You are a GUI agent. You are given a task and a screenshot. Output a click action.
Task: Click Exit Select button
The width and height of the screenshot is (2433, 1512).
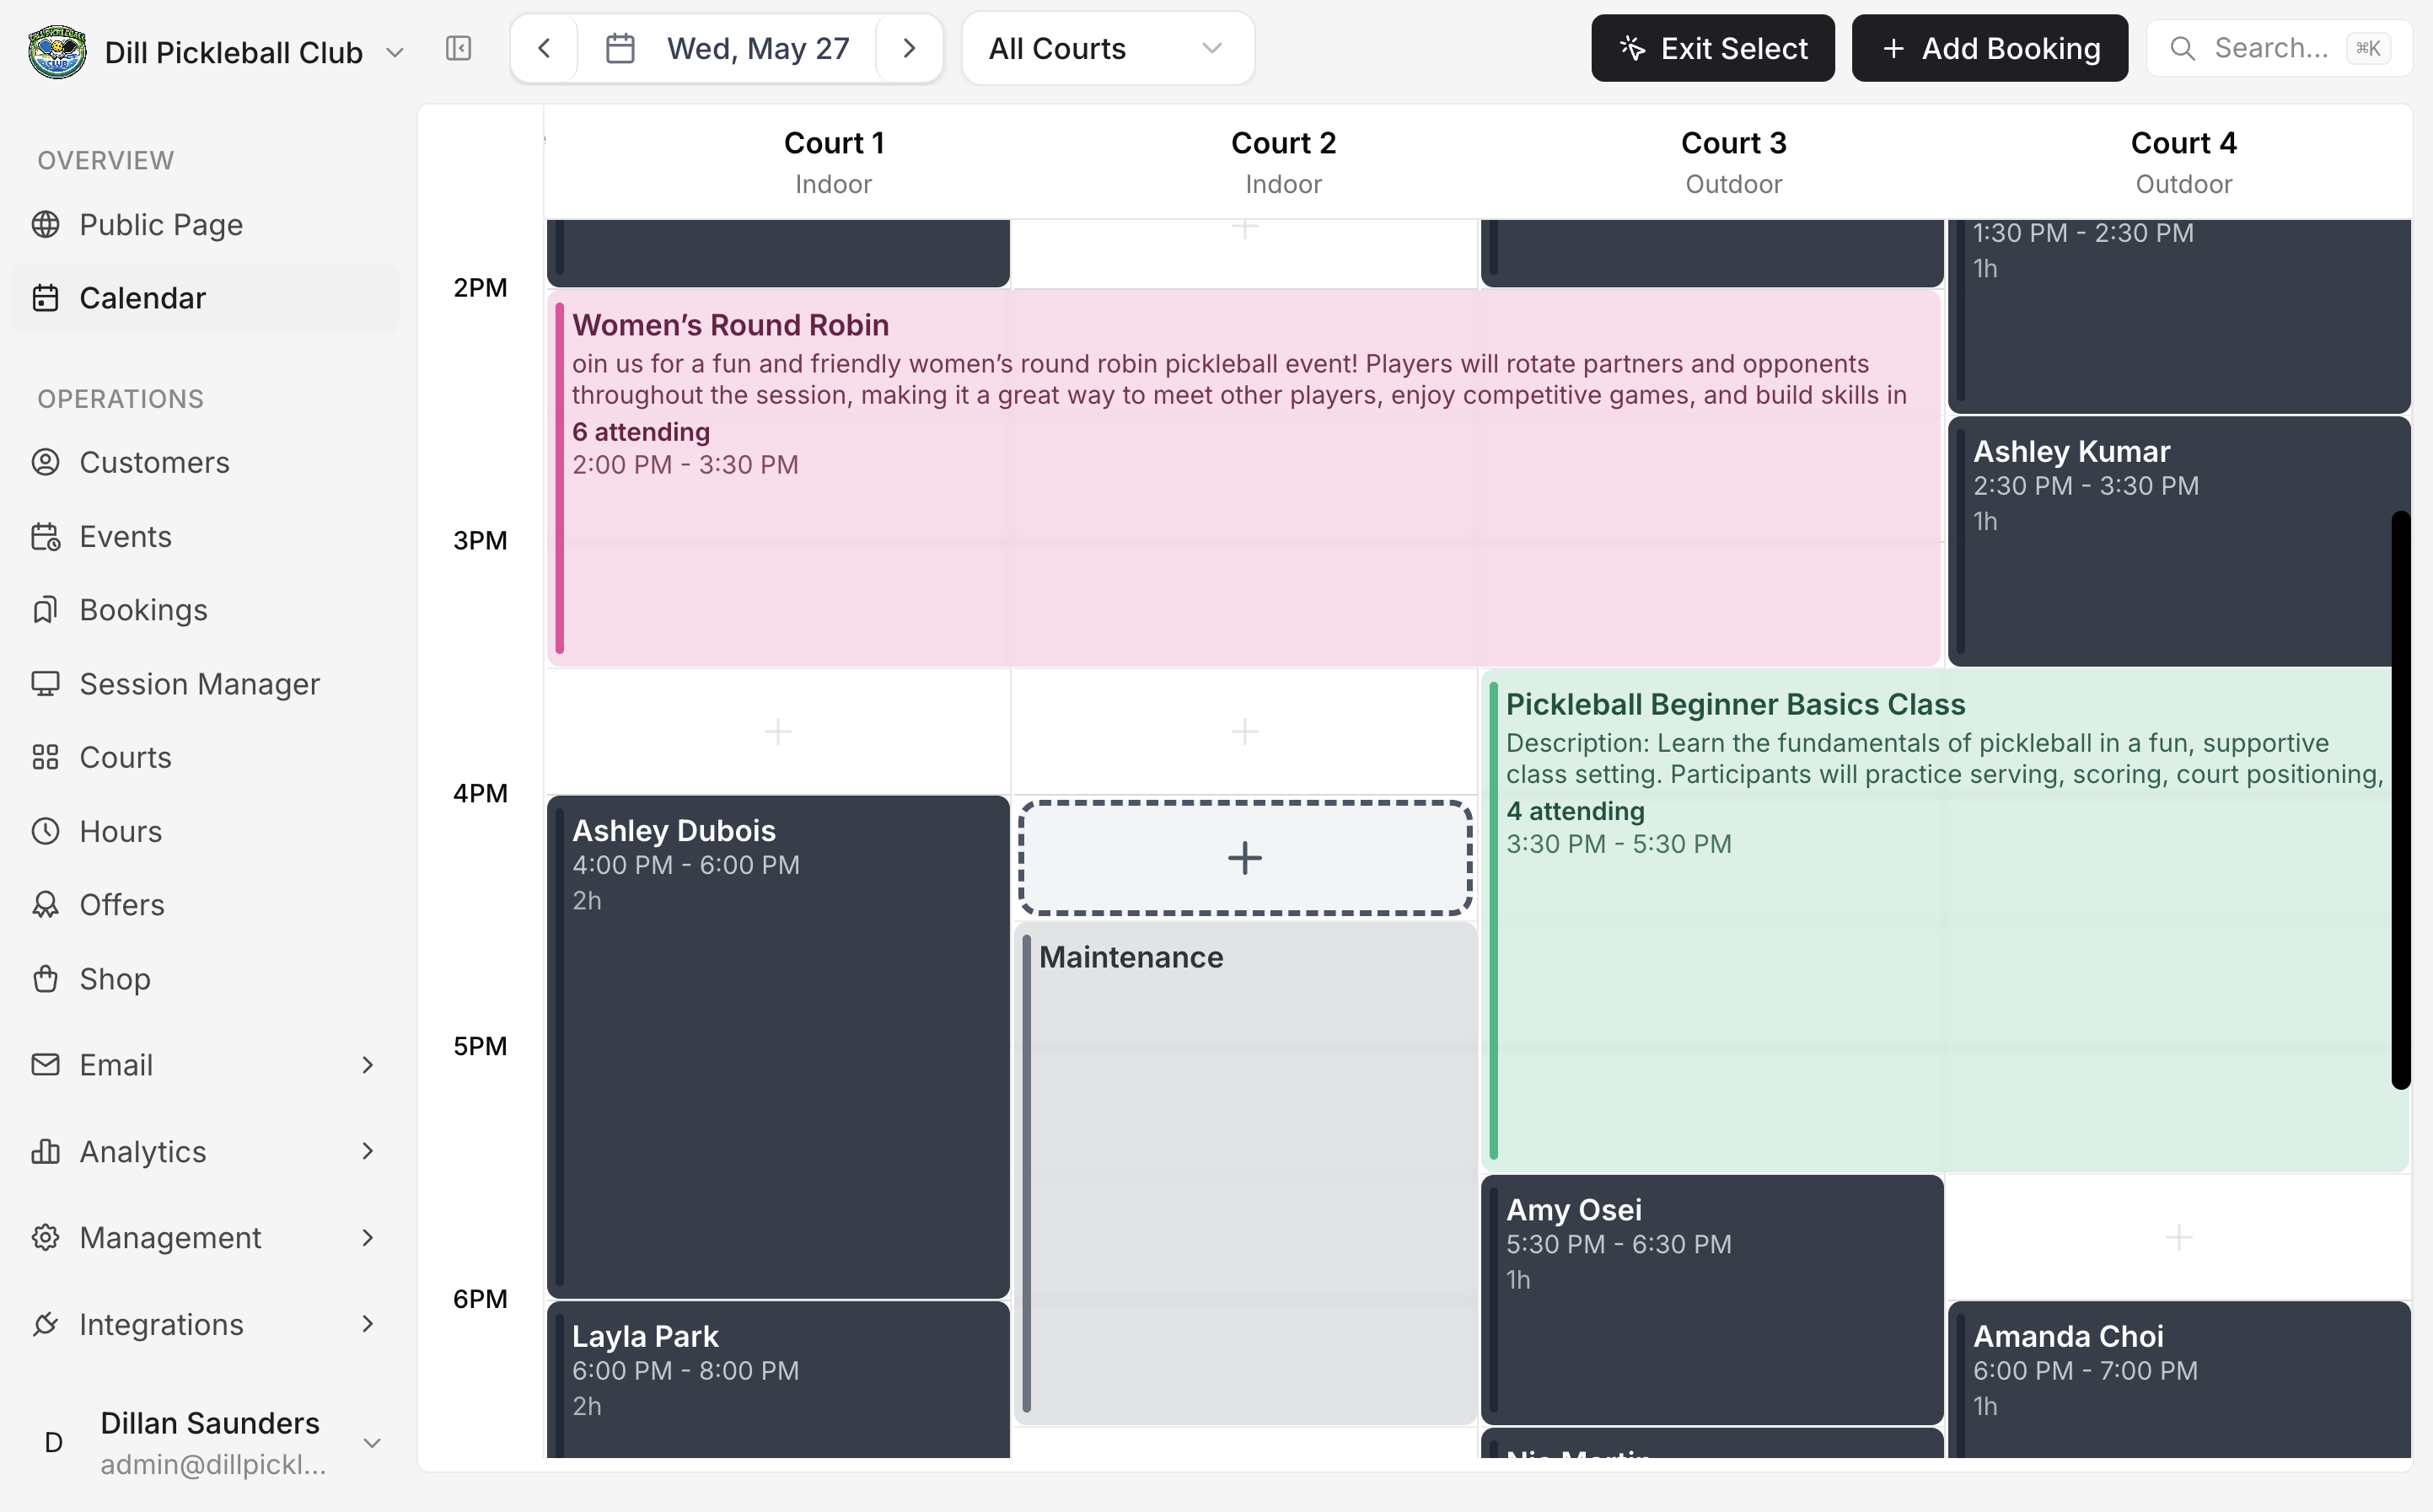click(1712, 48)
